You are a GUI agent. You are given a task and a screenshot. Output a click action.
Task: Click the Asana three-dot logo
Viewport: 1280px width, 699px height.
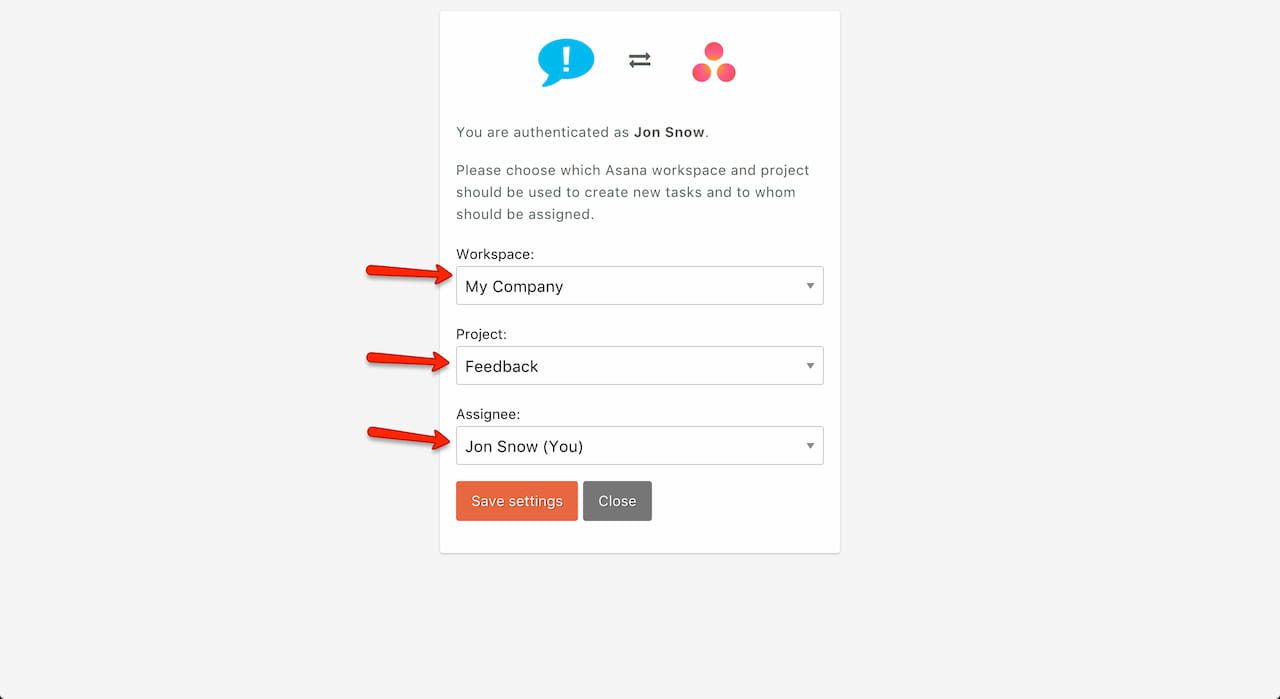coord(714,62)
